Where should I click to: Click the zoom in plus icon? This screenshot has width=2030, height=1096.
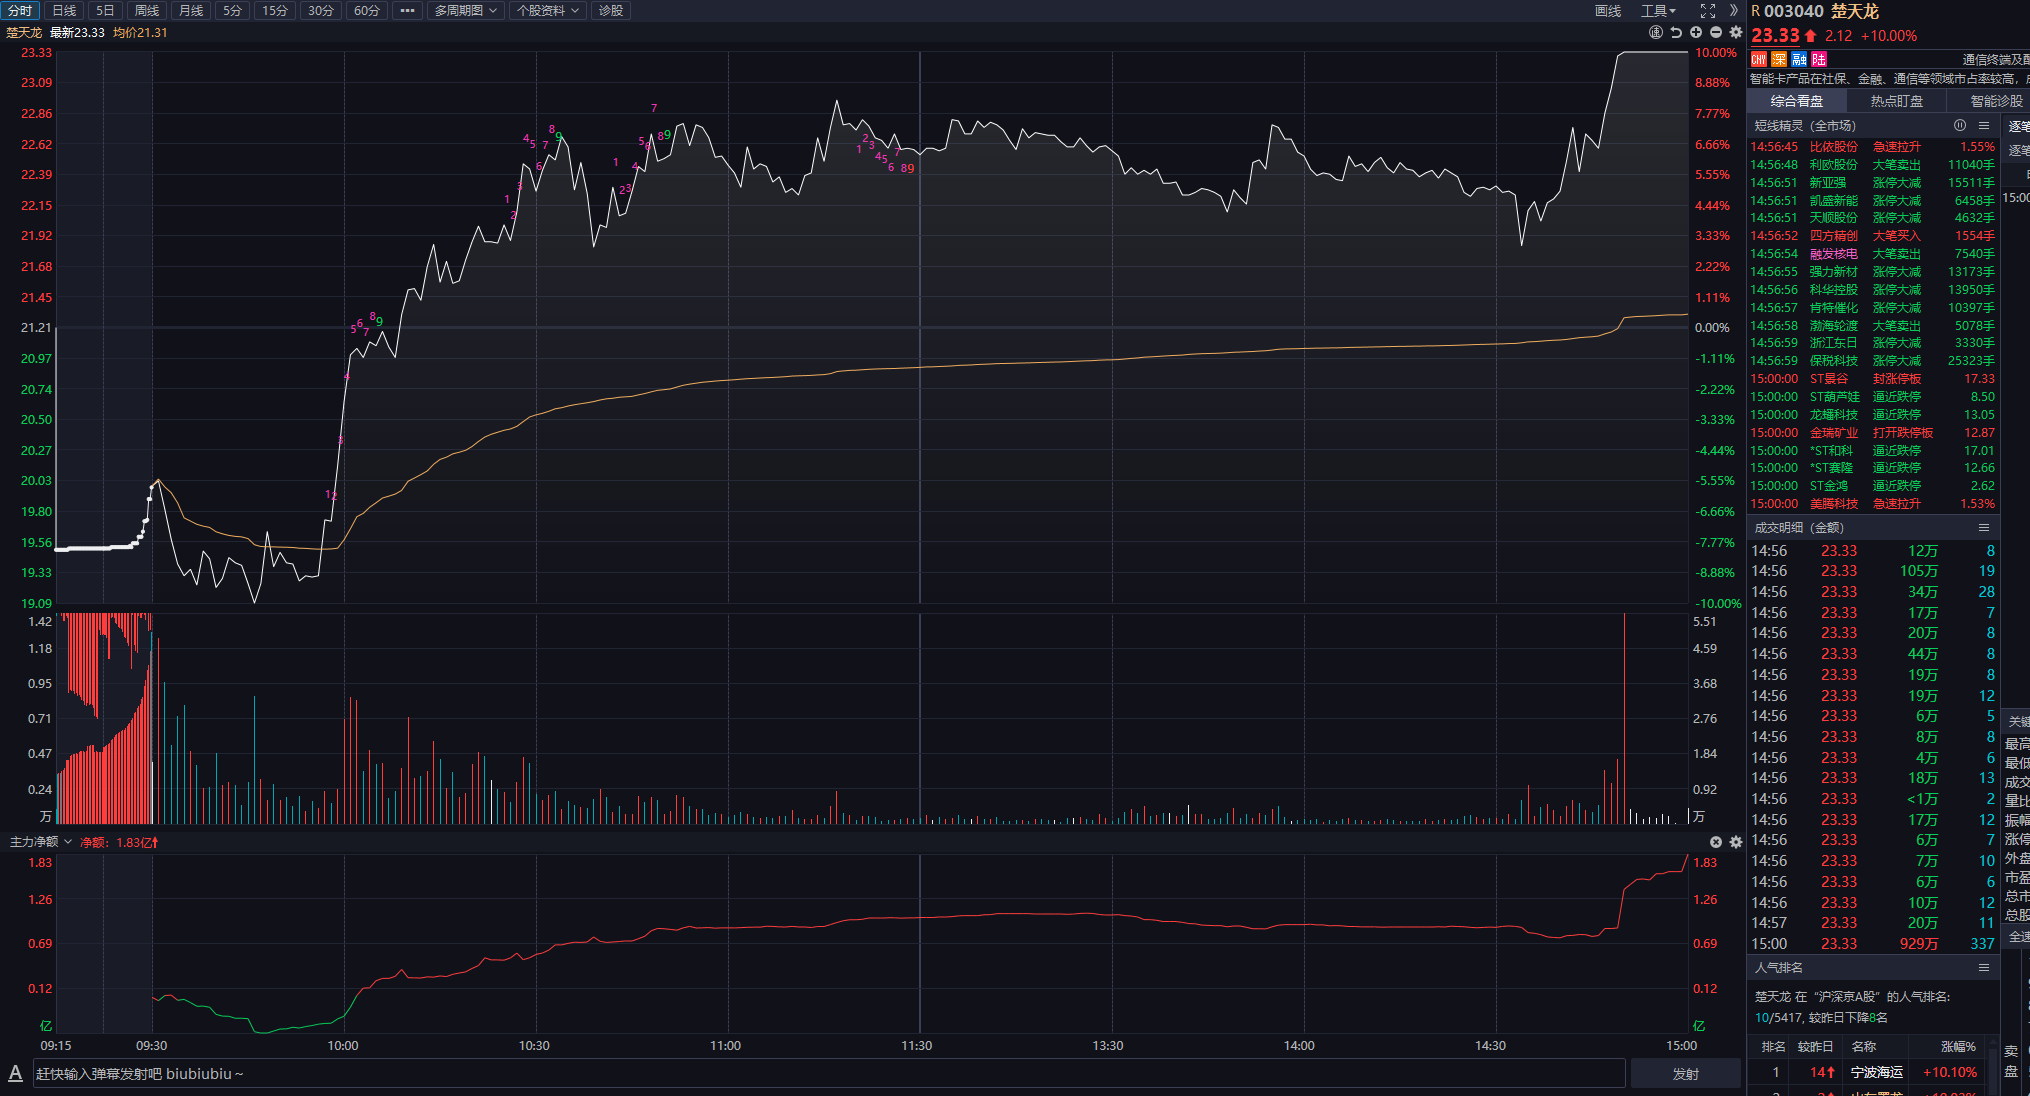click(x=1696, y=33)
